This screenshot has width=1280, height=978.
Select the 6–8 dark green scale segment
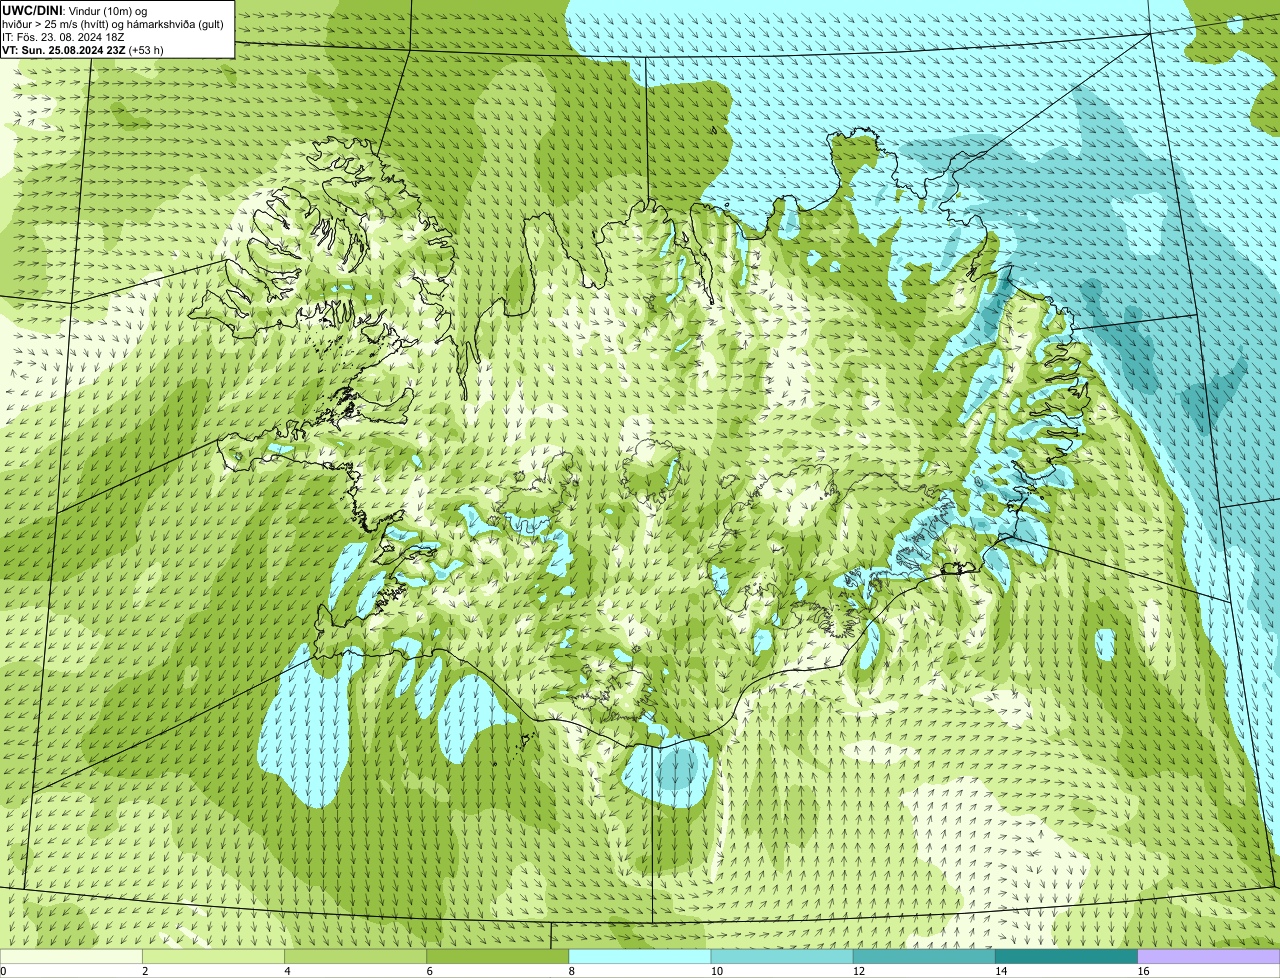pyautogui.click(x=498, y=957)
